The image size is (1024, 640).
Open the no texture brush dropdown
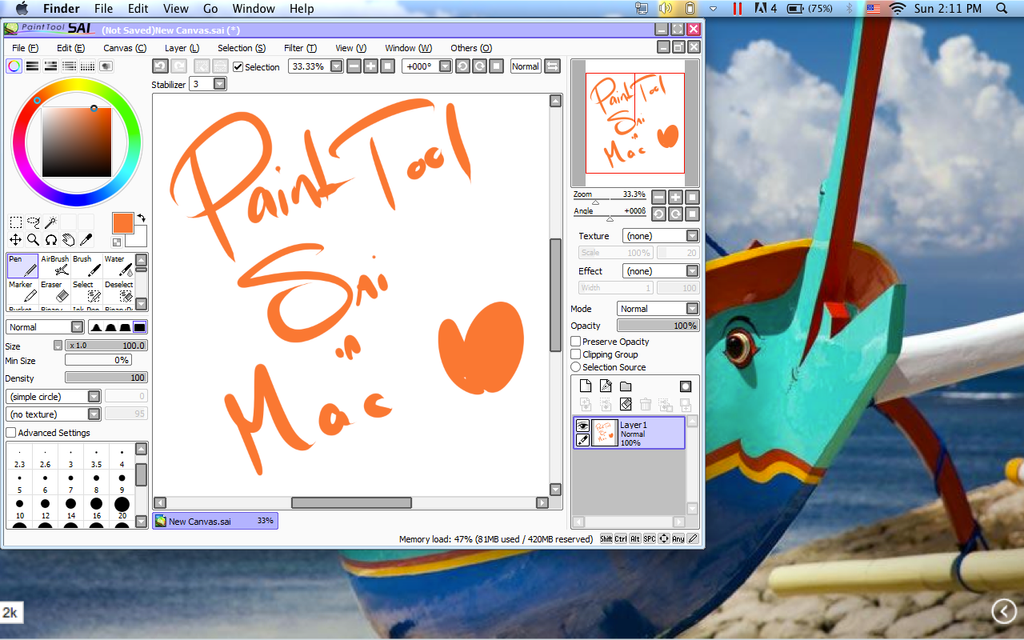94,414
